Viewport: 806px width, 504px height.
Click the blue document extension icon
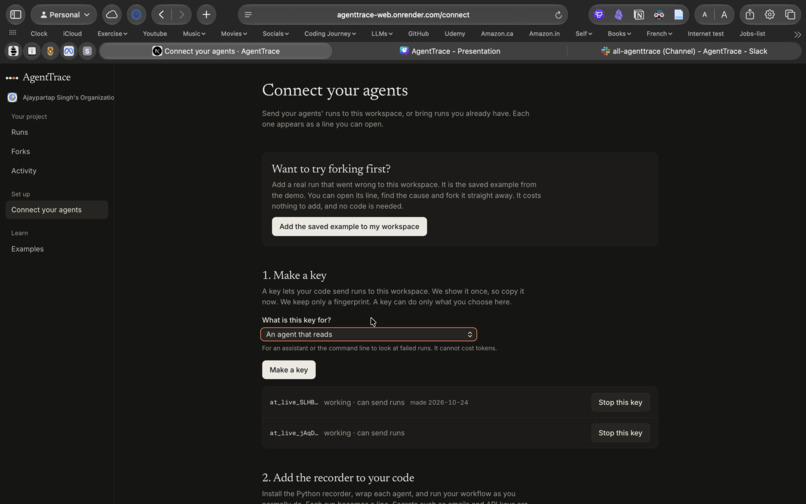(x=679, y=14)
